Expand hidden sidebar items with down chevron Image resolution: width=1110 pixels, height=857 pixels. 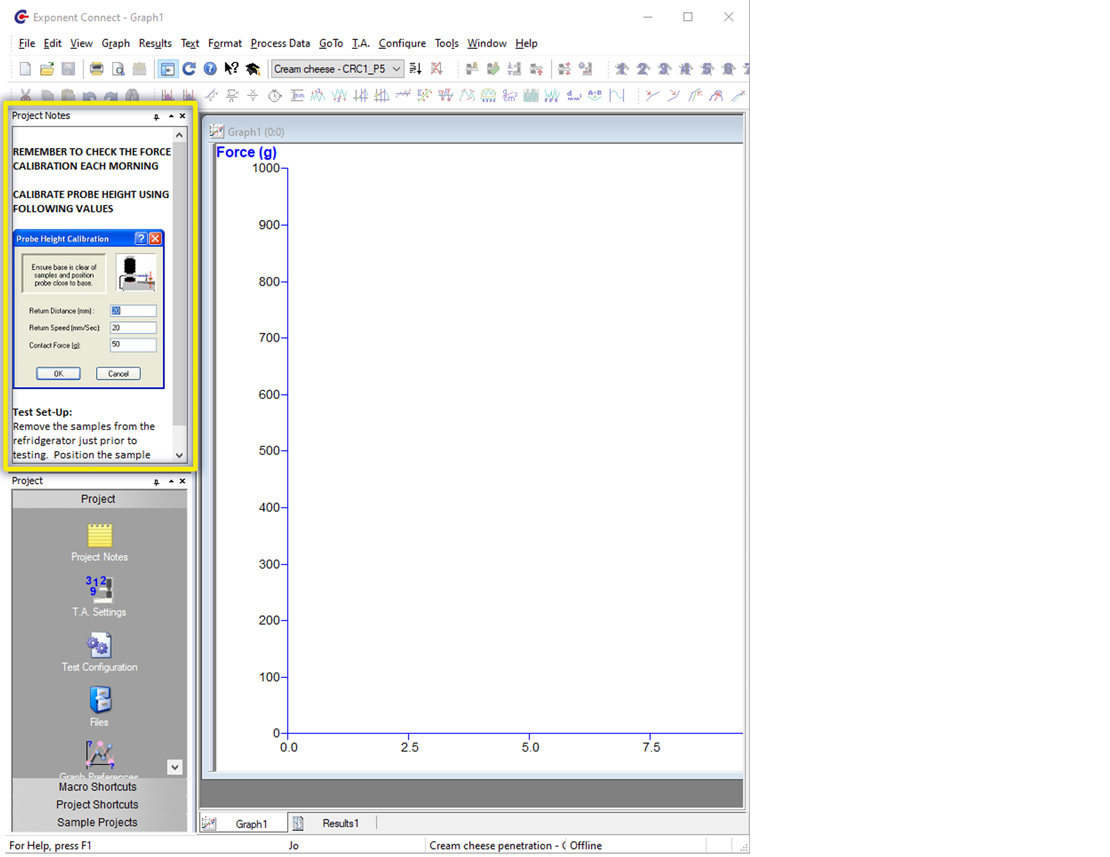(175, 767)
